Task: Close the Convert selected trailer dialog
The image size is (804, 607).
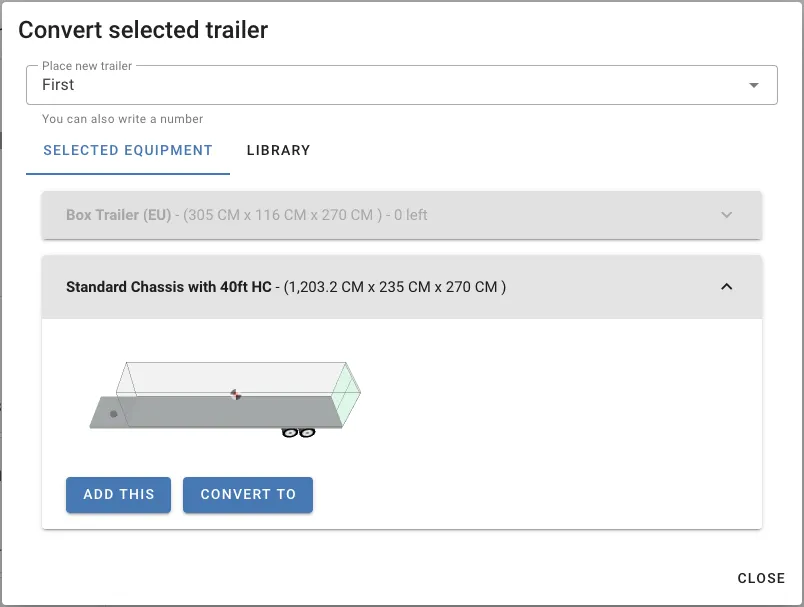Action: [761, 578]
